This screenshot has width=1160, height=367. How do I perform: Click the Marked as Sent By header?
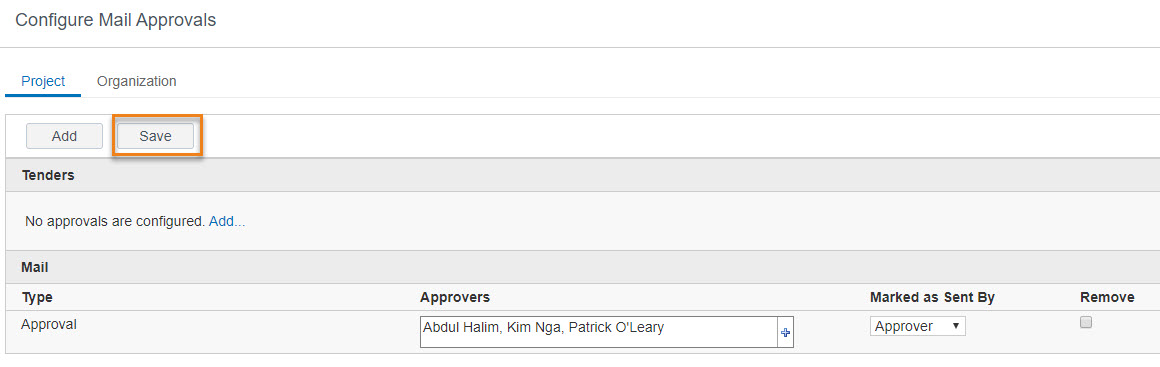[x=932, y=297]
